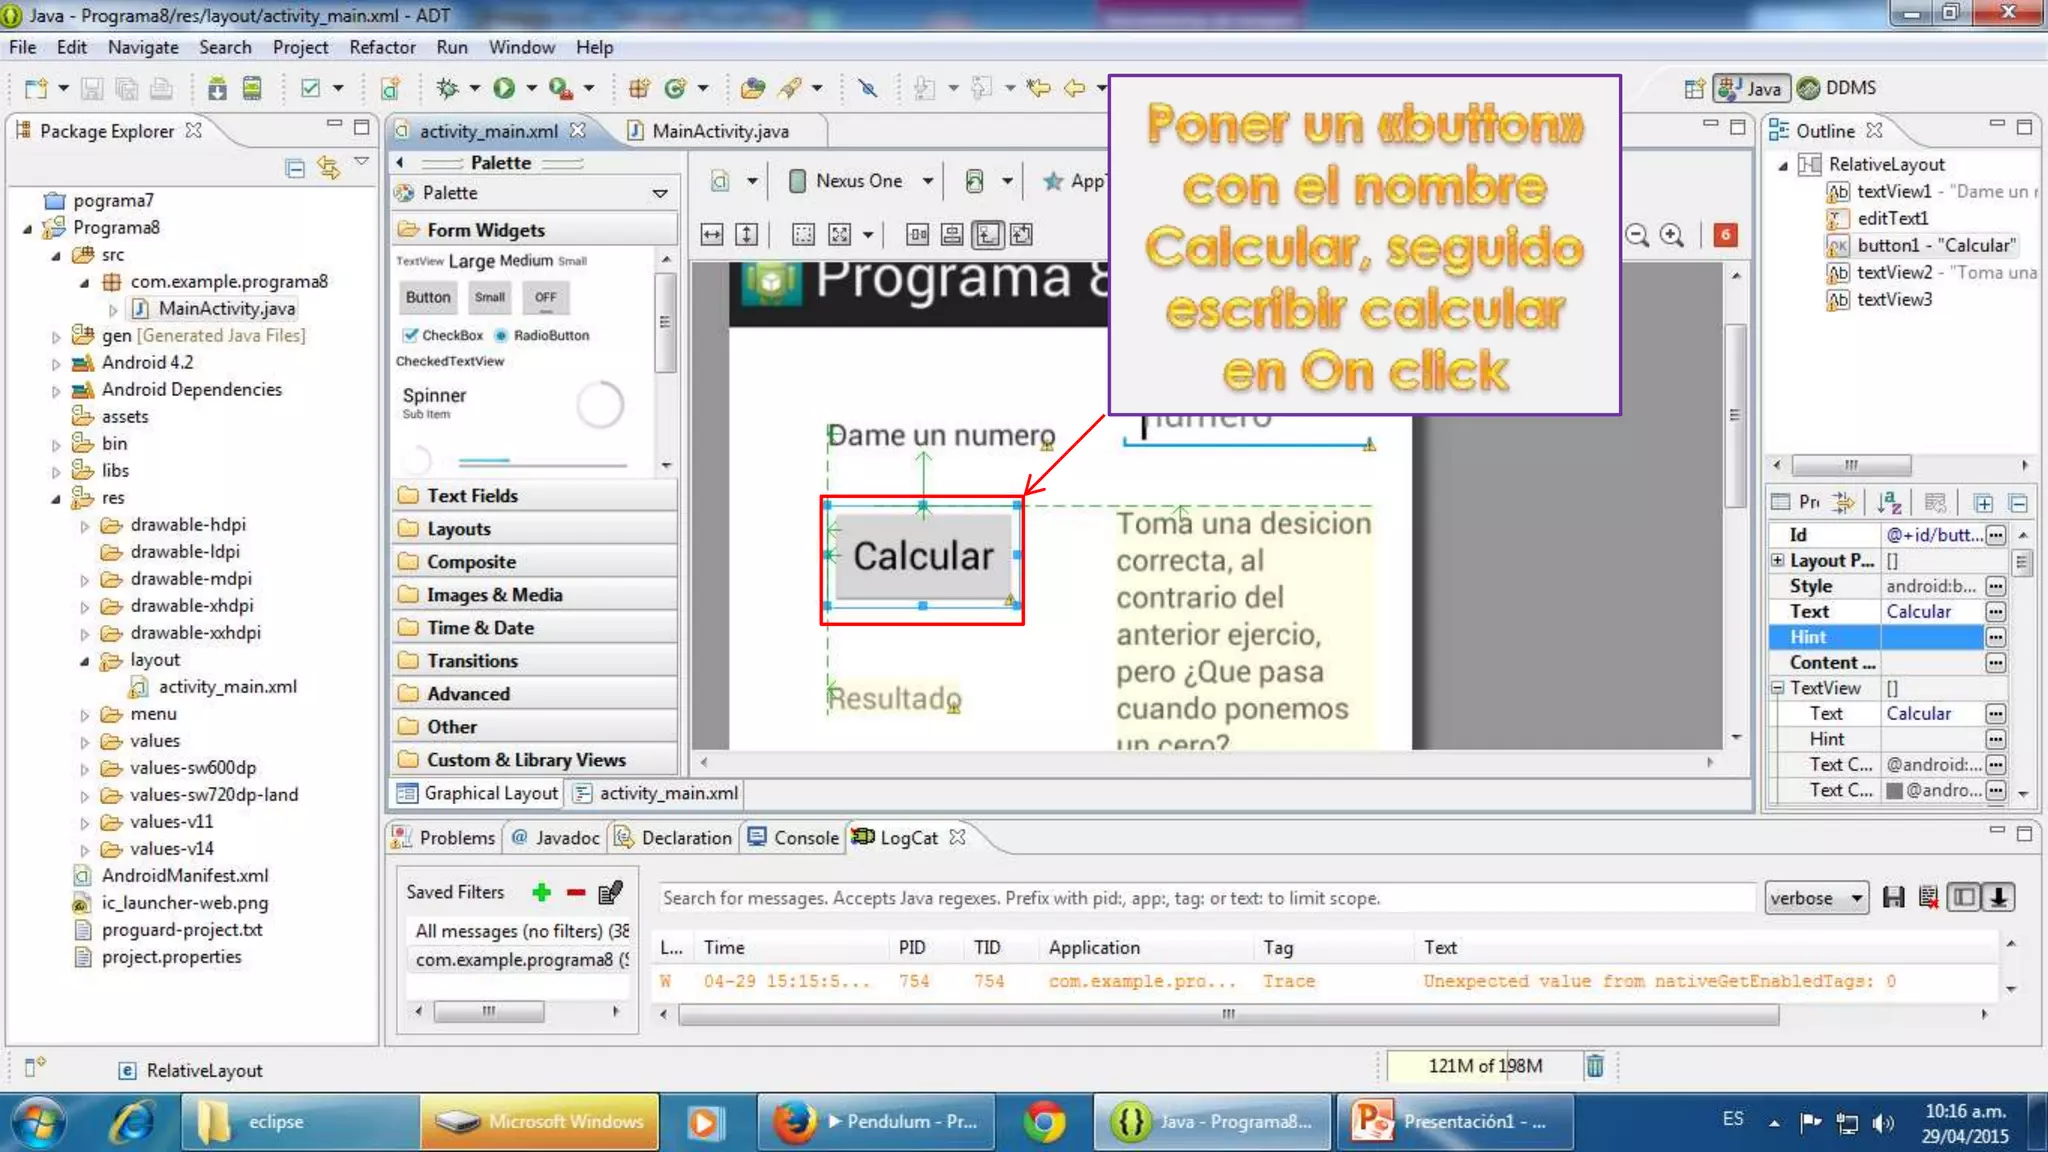Viewport: 2048px width, 1152px height.
Task: Click the garbage collector trash icon
Action: (x=1595, y=1066)
